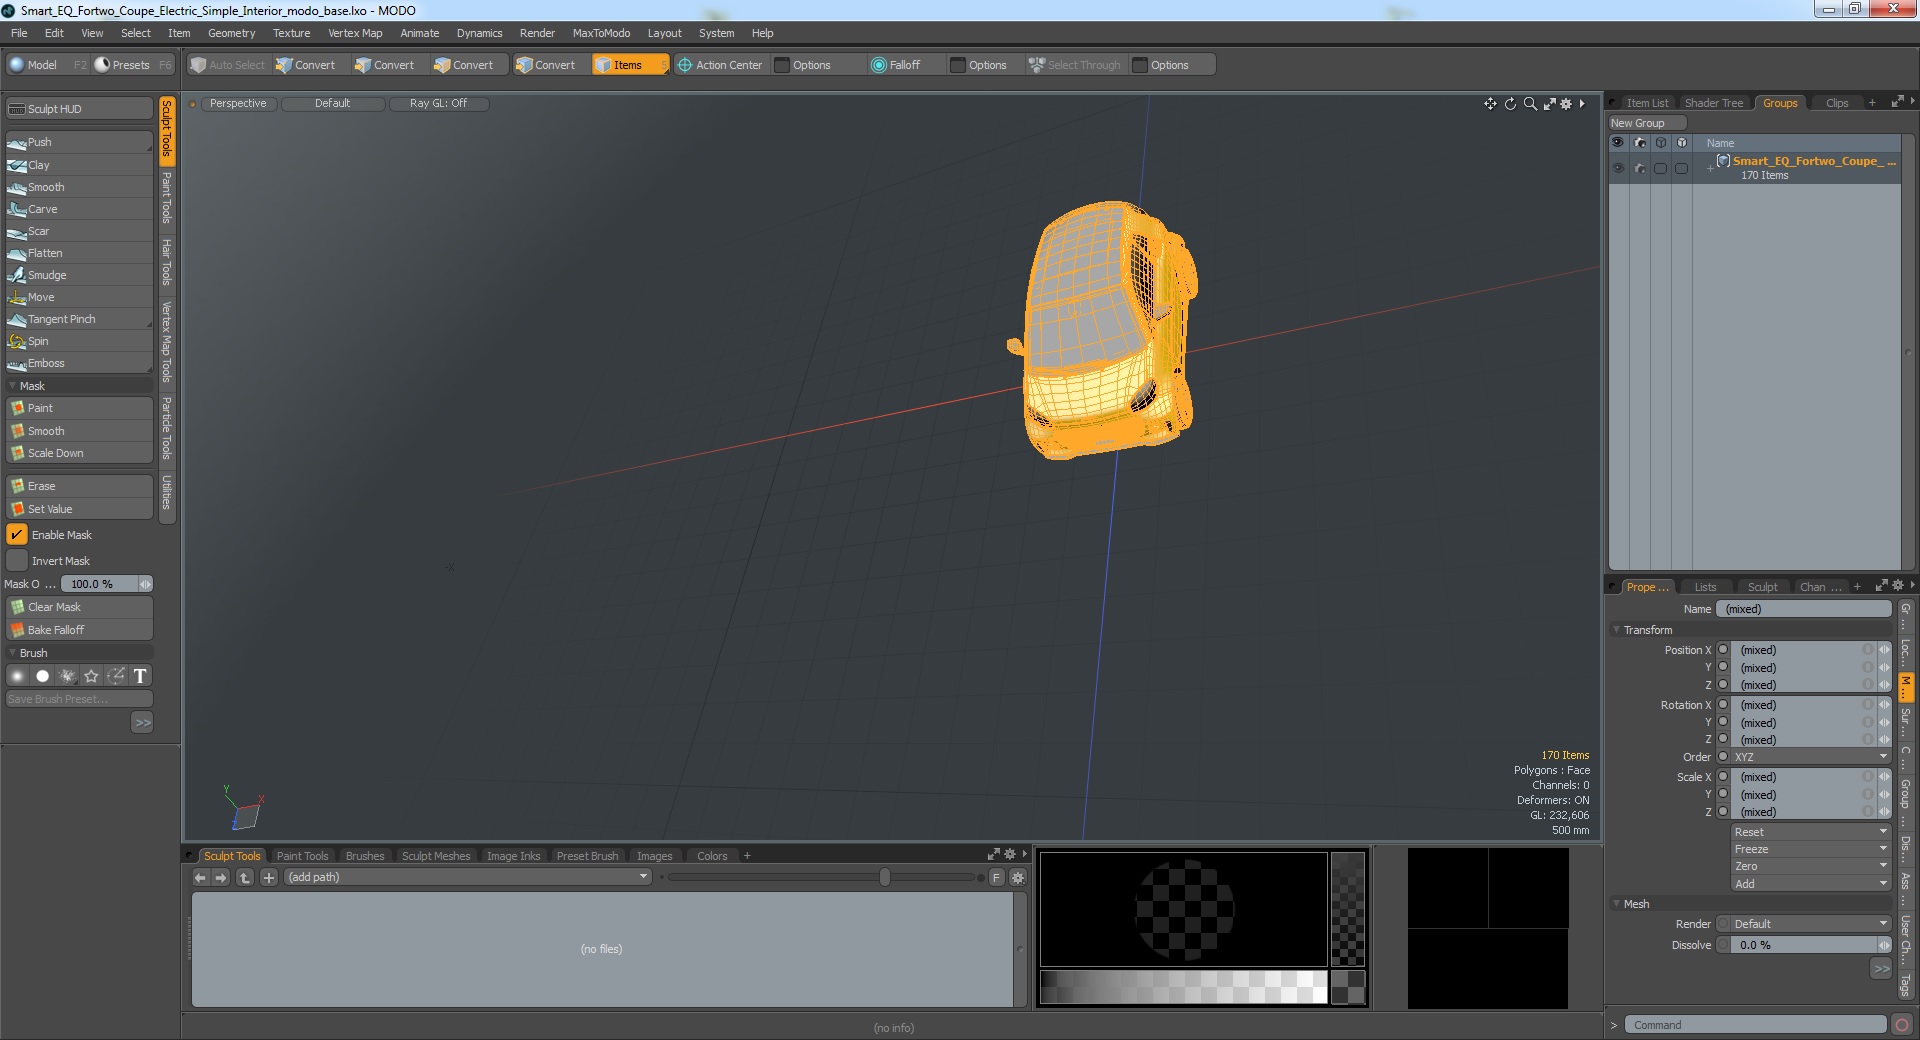Toggle the Invert Mask checkbox
The width and height of the screenshot is (1920, 1040).
17,561
